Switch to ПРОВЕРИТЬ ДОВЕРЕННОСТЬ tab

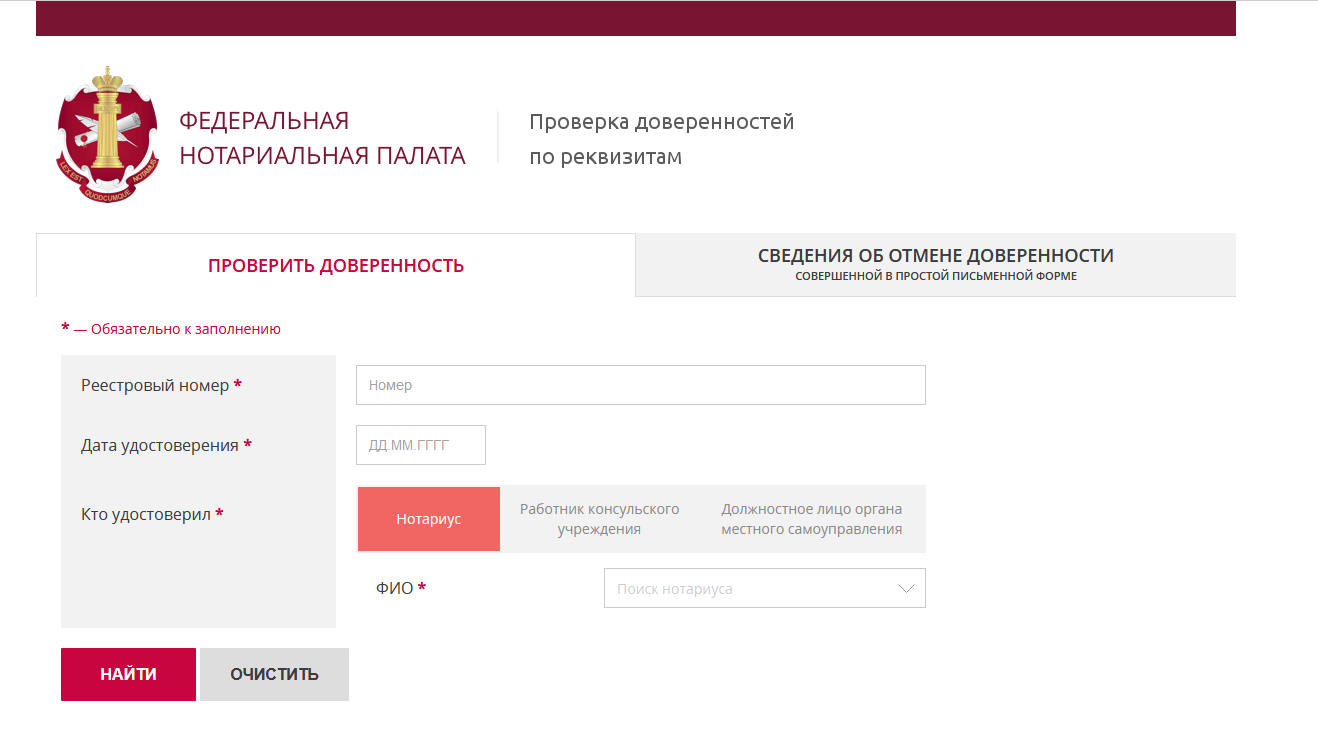[336, 266]
